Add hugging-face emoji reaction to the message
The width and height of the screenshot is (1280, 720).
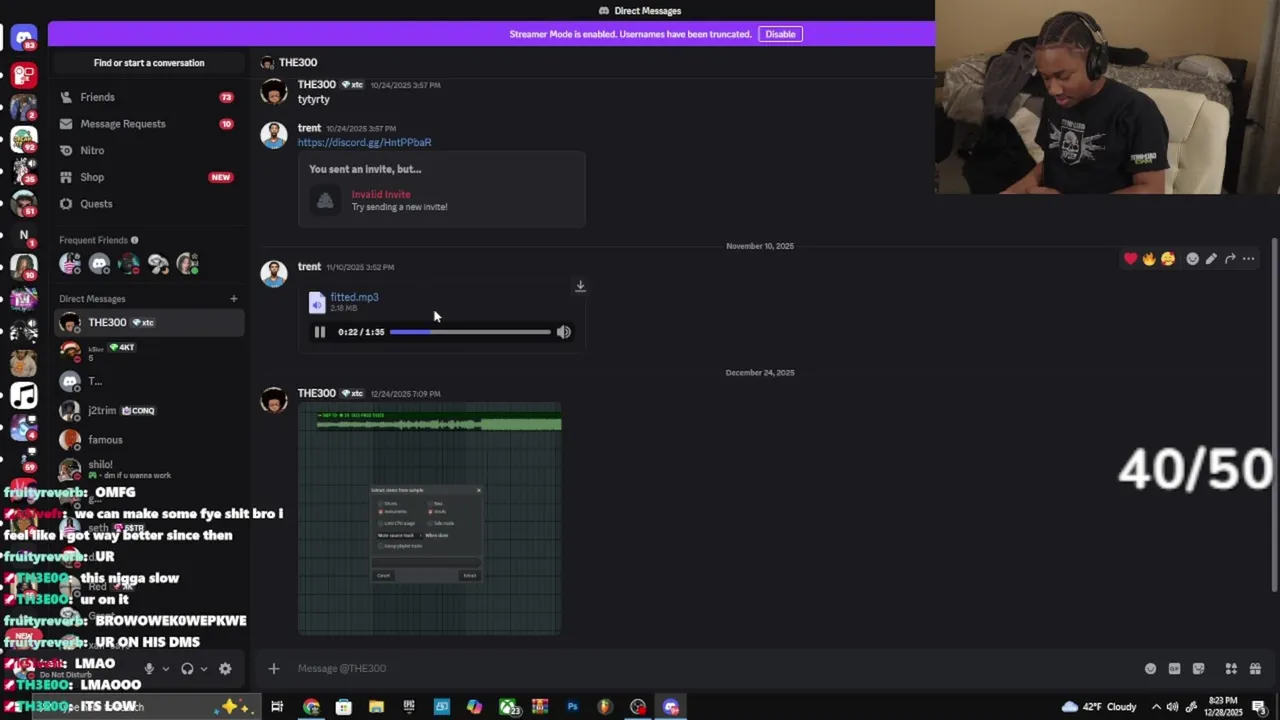pyautogui.click(x=1168, y=259)
